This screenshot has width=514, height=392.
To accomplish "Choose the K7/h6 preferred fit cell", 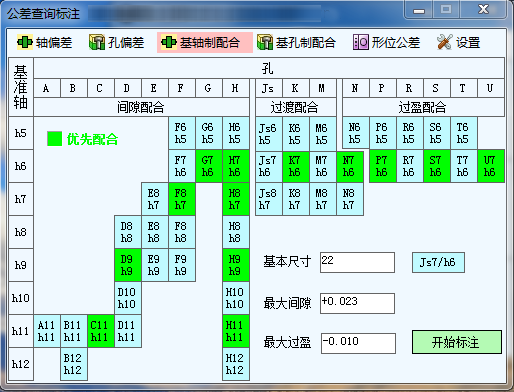I will click(x=296, y=166).
